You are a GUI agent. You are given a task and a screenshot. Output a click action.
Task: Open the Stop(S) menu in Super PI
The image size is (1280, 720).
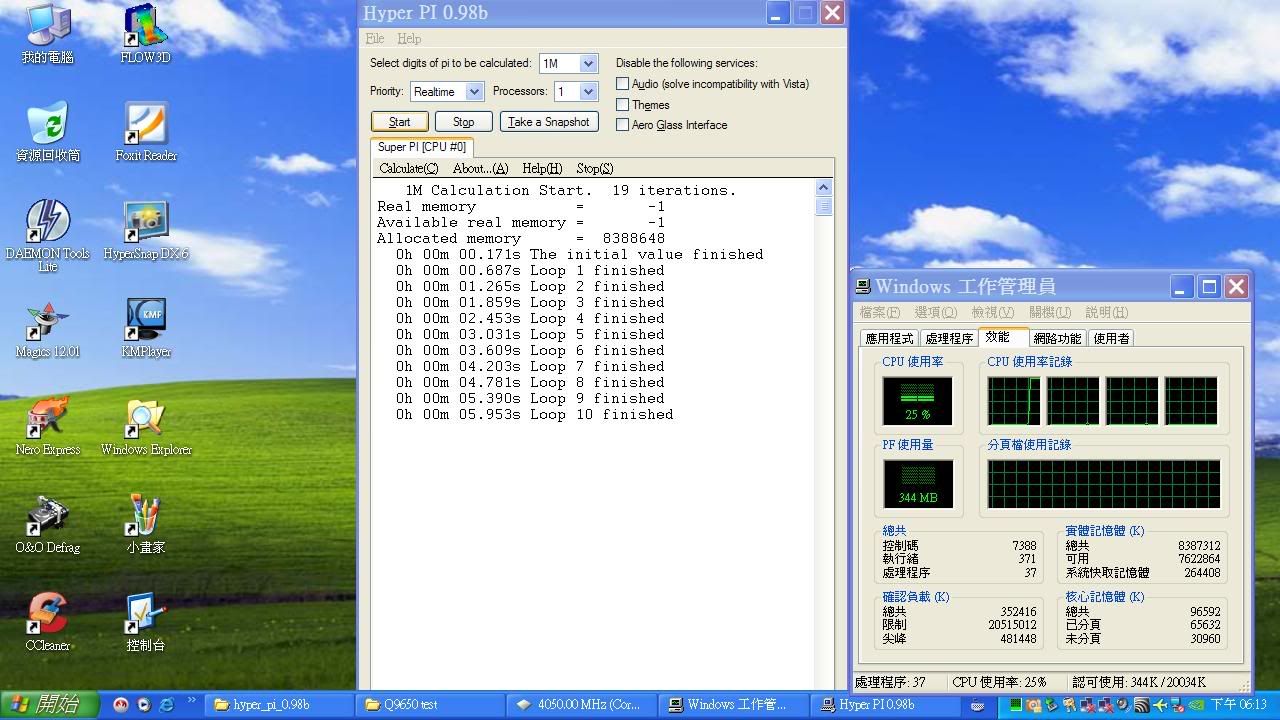point(595,168)
